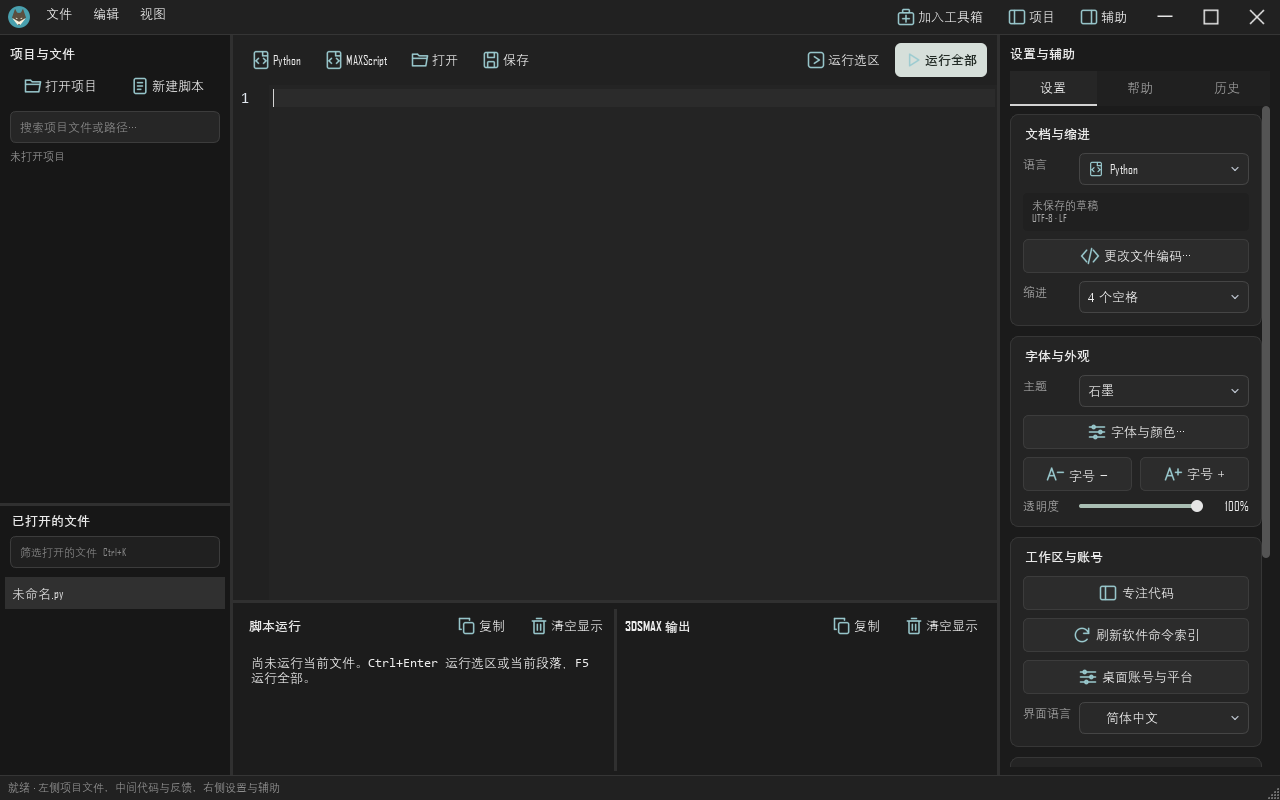Switch to the 帮助 tab

click(1140, 88)
